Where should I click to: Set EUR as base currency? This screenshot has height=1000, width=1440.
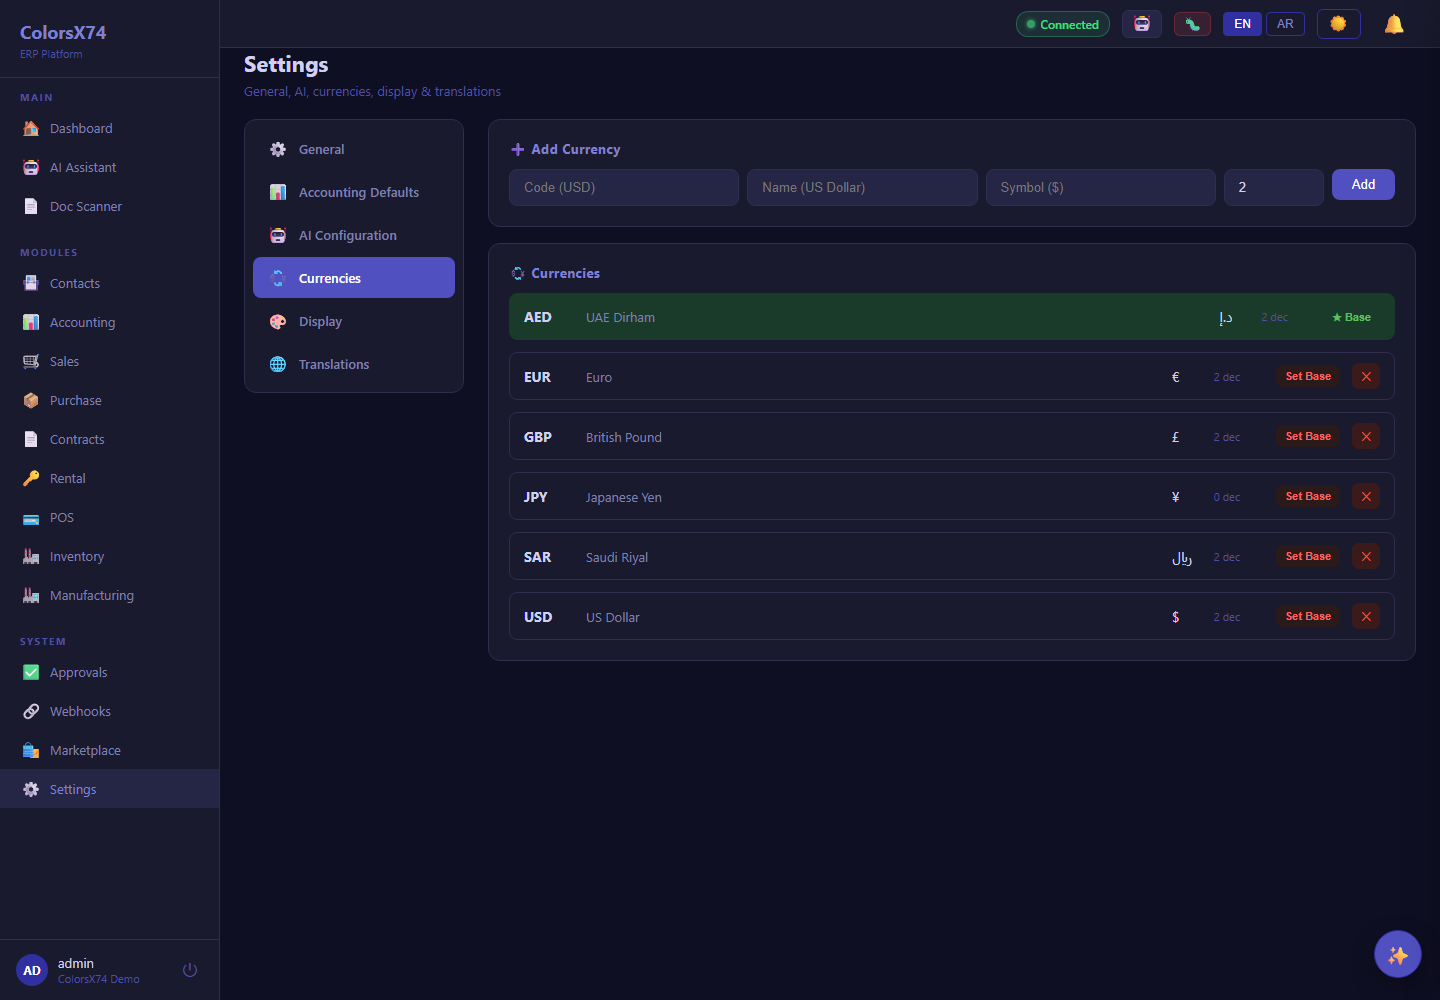[x=1308, y=377]
